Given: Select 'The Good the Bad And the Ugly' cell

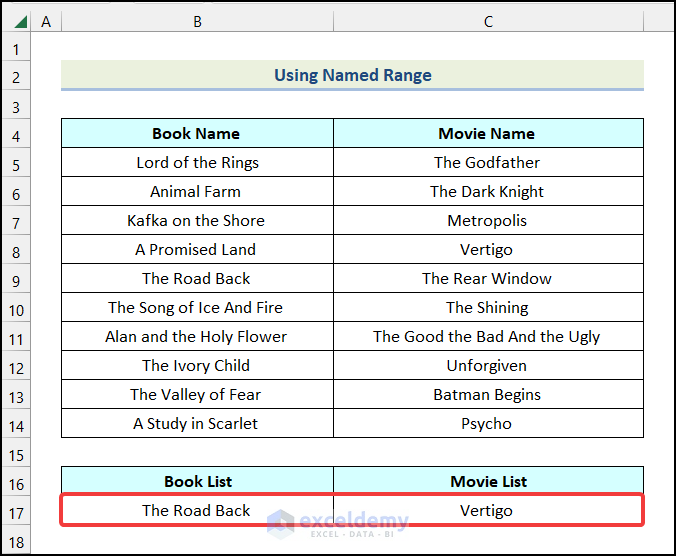Looking at the screenshot, I should pyautogui.click(x=488, y=337).
